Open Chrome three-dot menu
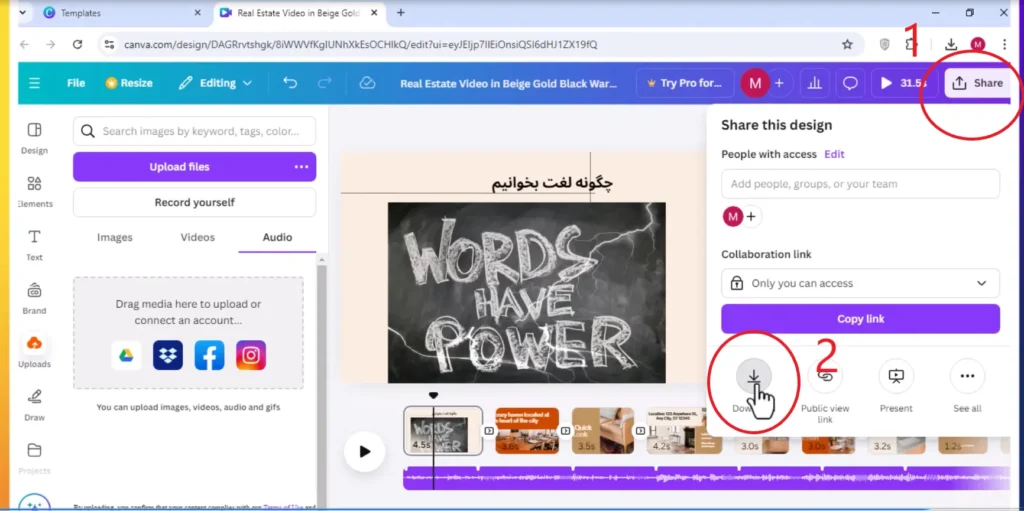 [1004, 44]
